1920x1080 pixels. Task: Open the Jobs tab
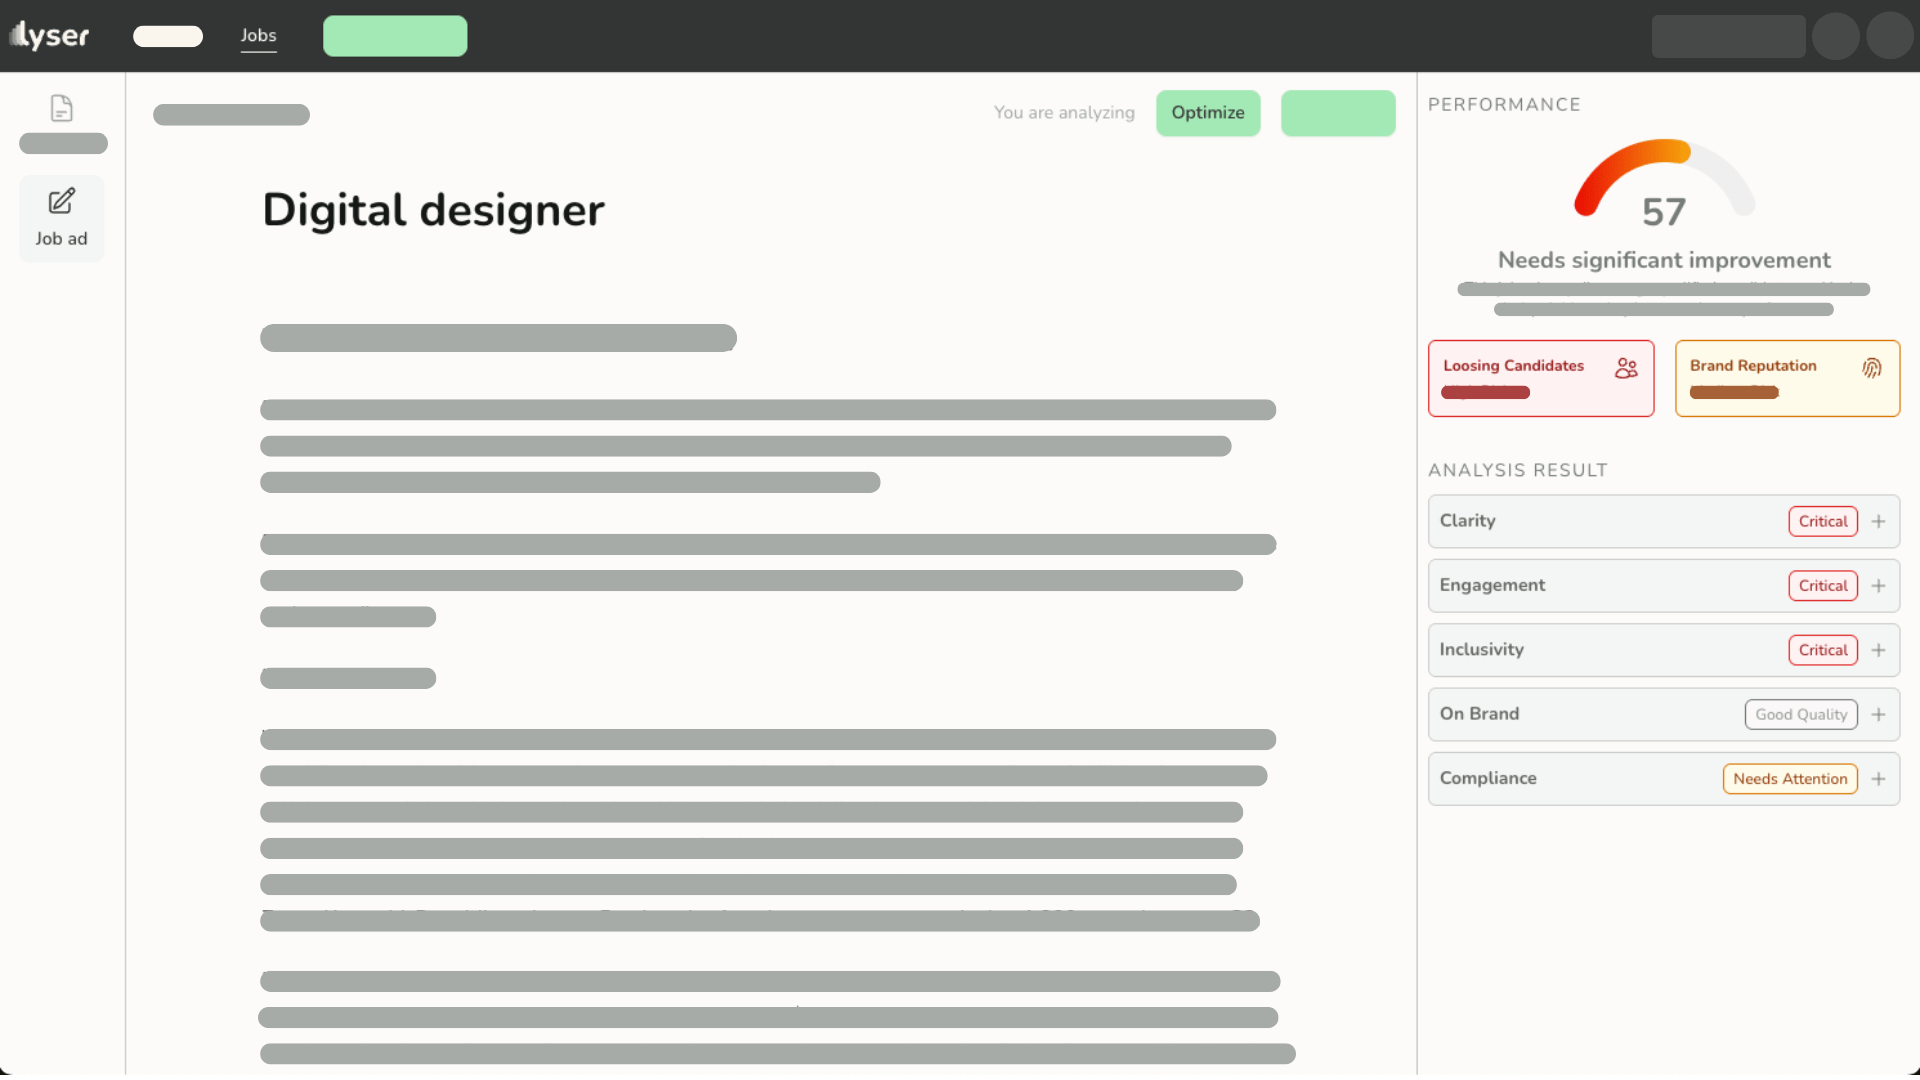click(258, 36)
